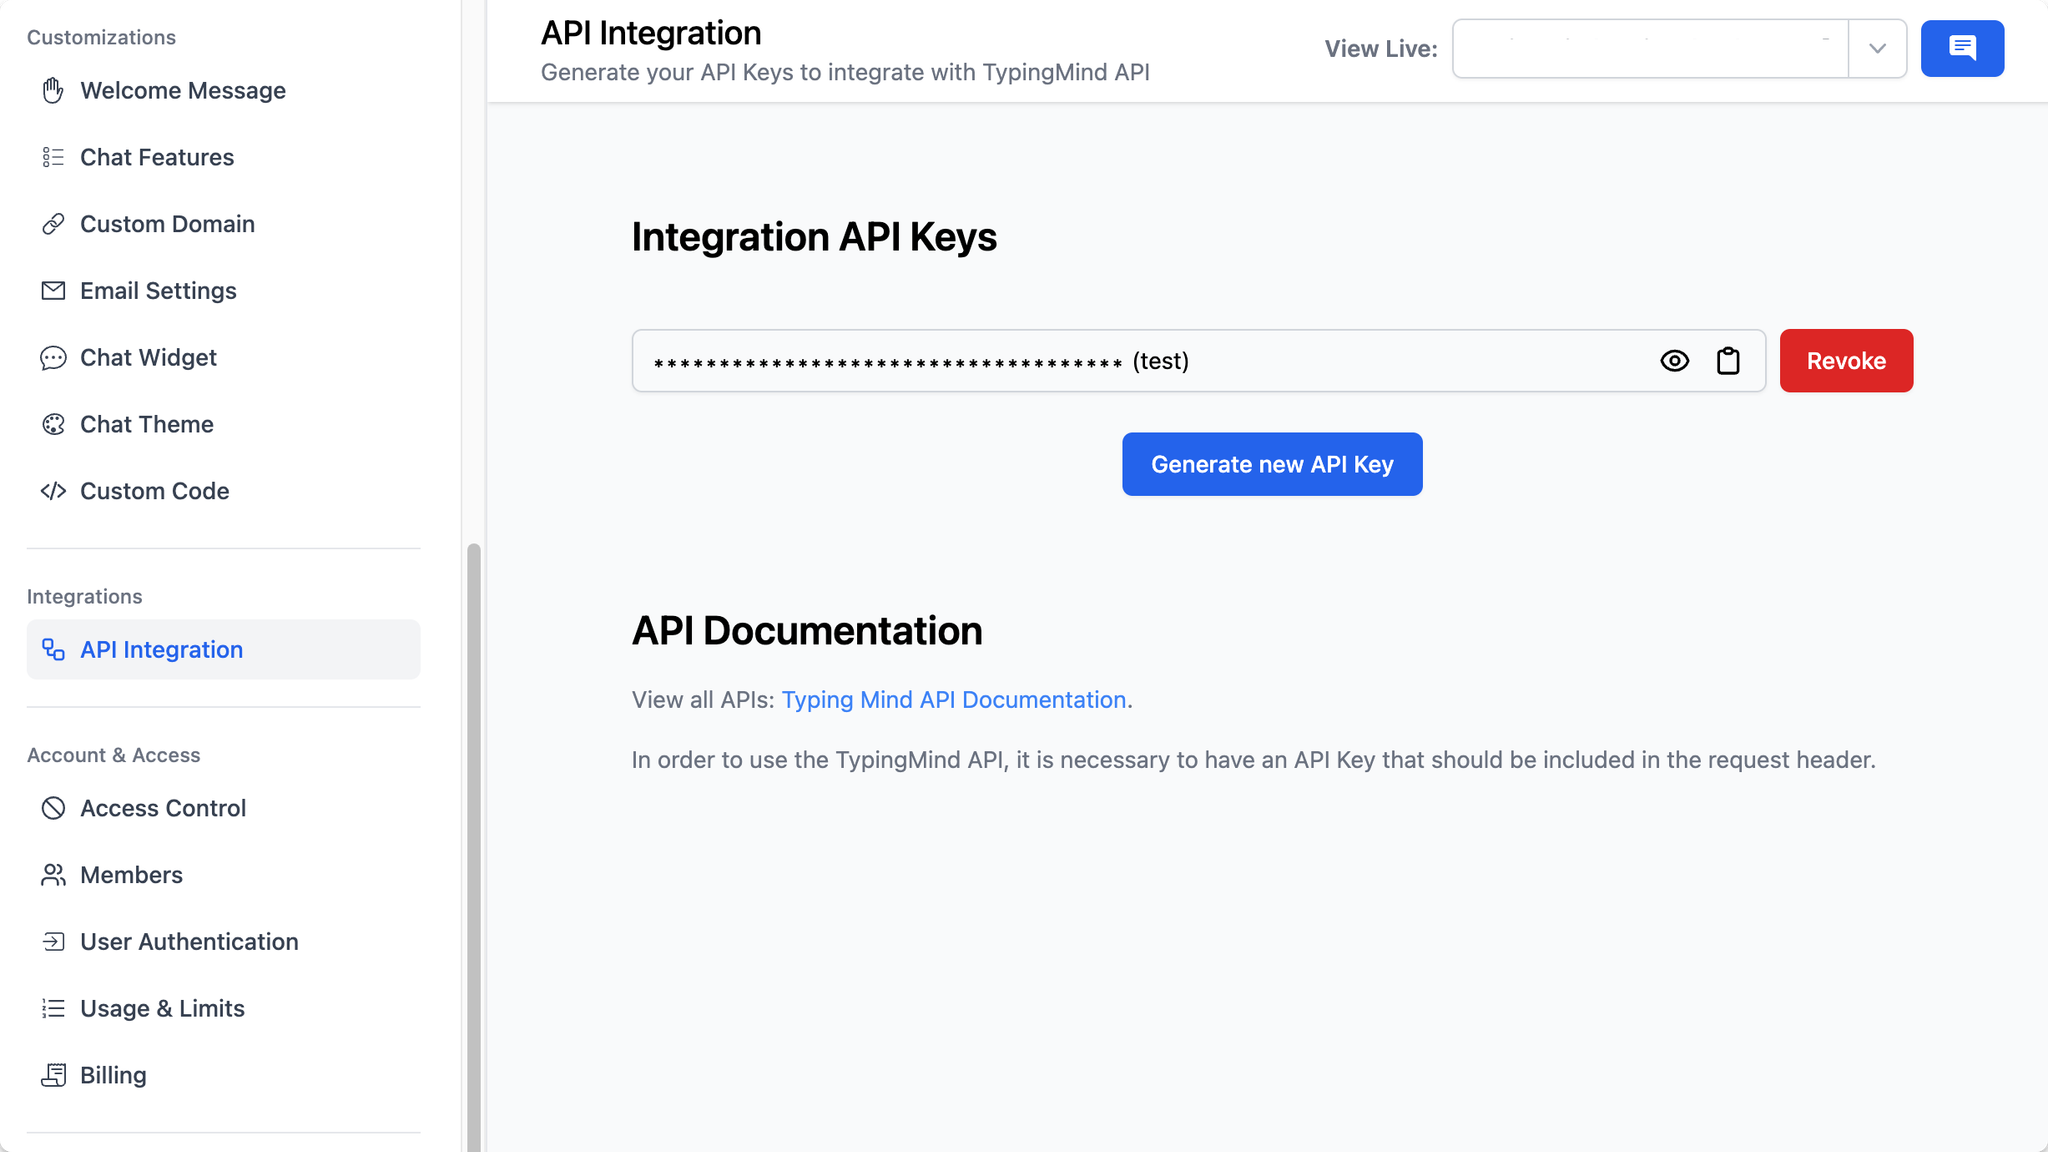Reveal the hidden API key with eye icon
Viewport: 2048px width, 1152px height.
tap(1675, 360)
